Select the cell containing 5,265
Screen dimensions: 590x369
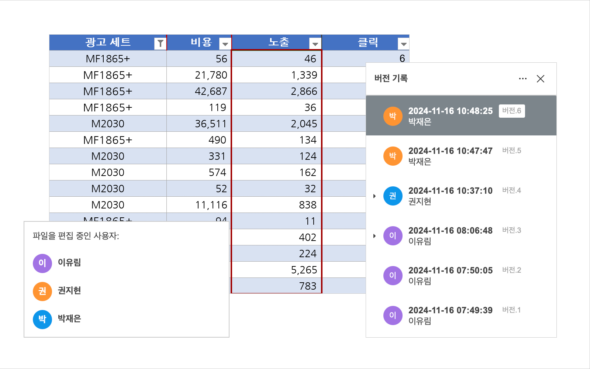277,270
